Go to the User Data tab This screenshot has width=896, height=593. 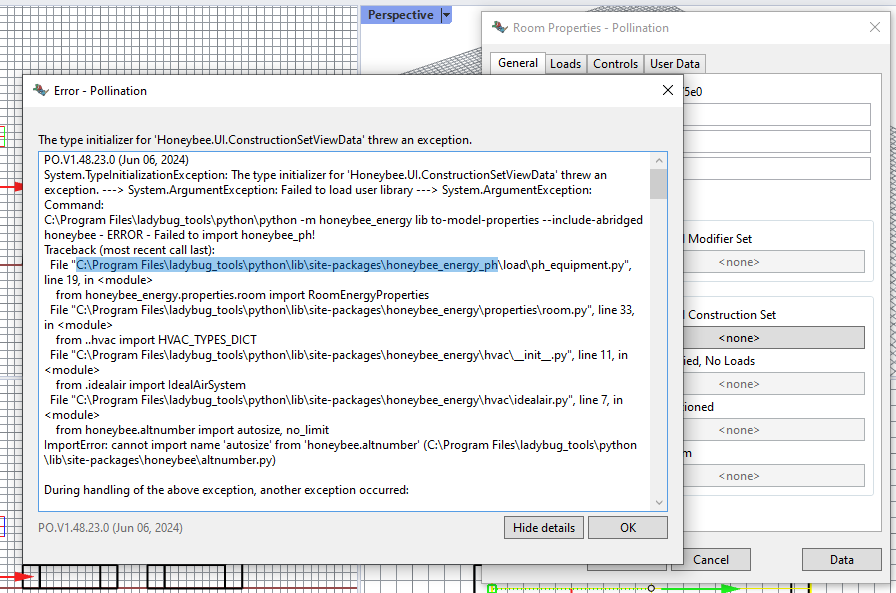pos(675,64)
